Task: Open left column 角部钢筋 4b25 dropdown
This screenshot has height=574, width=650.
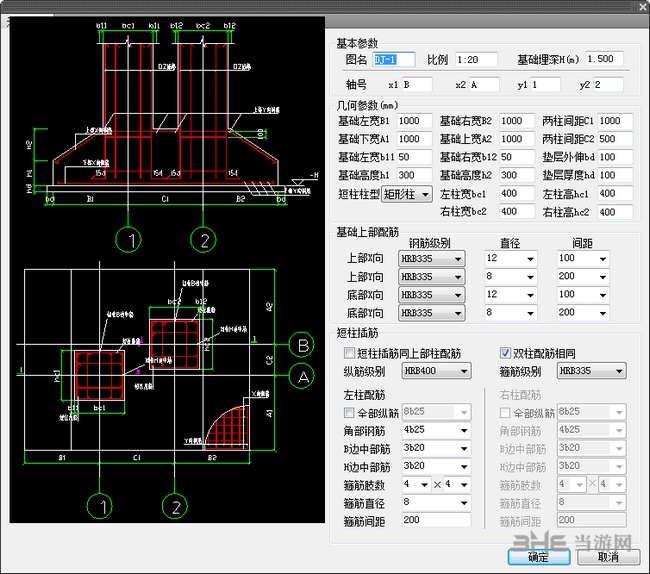Action: (436, 430)
